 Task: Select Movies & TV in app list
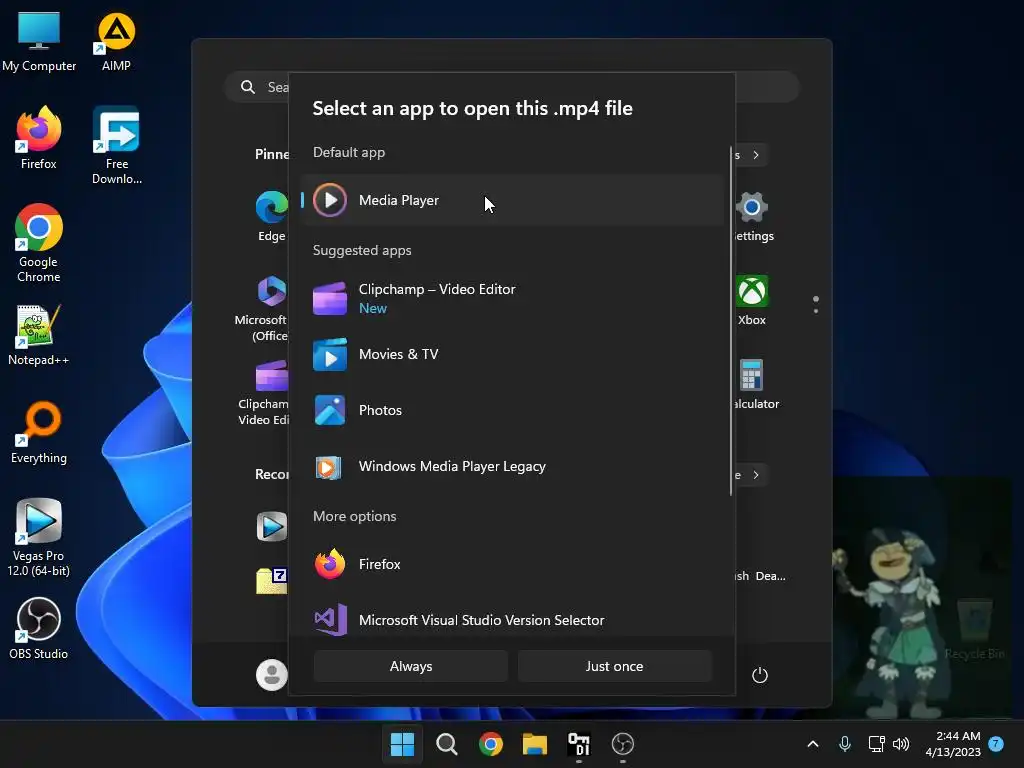(x=513, y=354)
